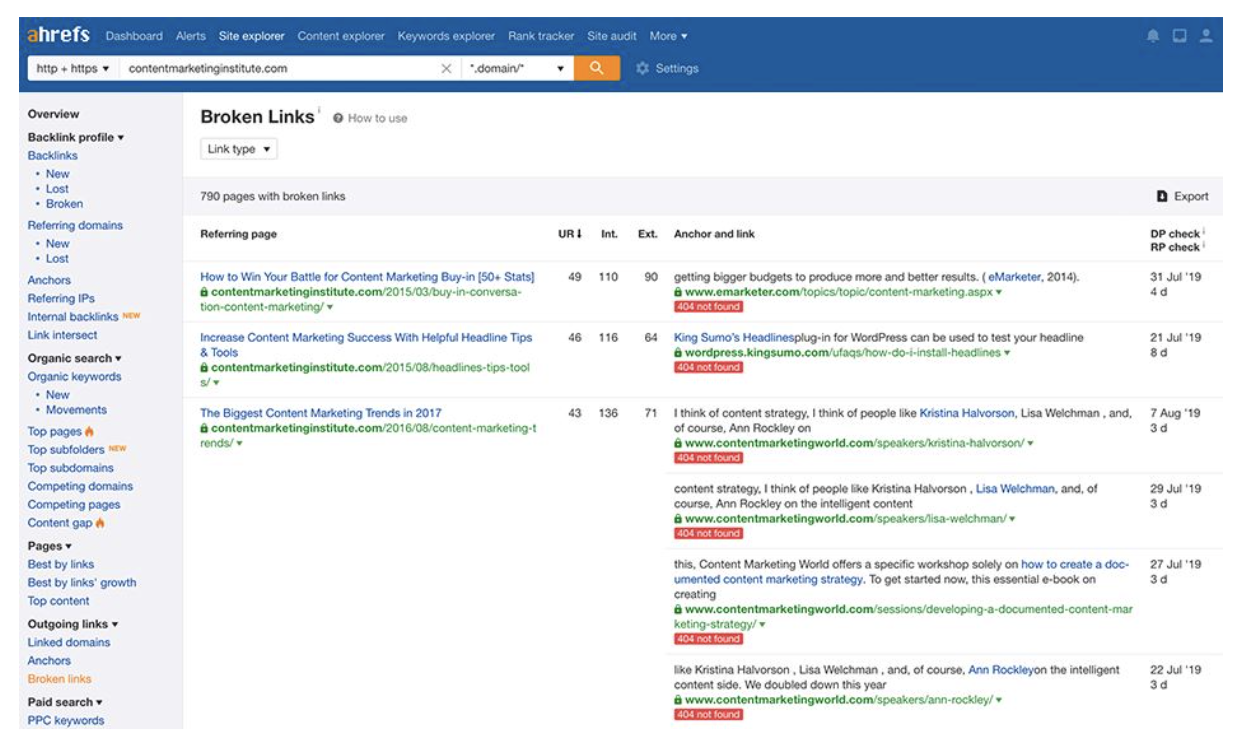The height and width of the screenshot is (742, 1256).
Task: Clear the domain input with X icon
Action: [x=446, y=68]
